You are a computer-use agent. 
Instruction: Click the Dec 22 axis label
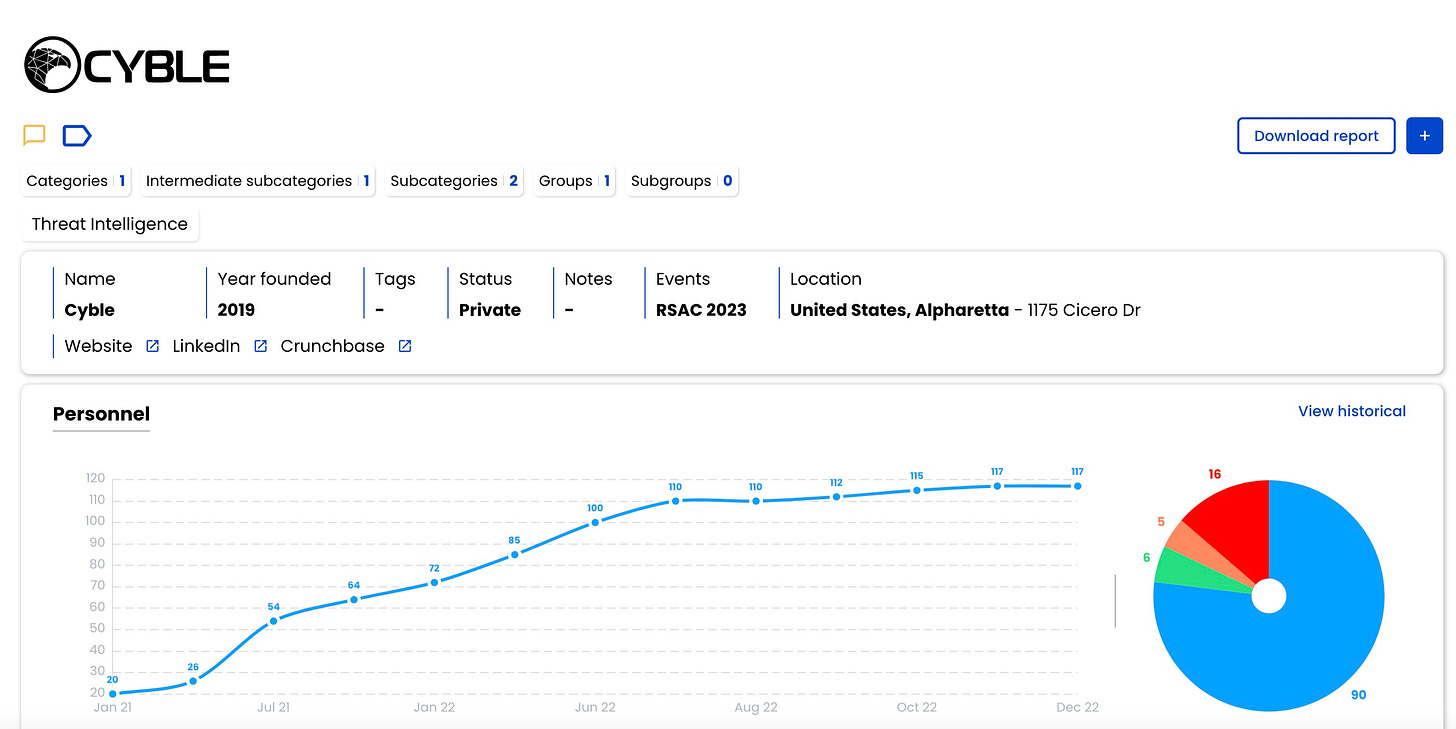pyautogui.click(x=1077, y=707)
